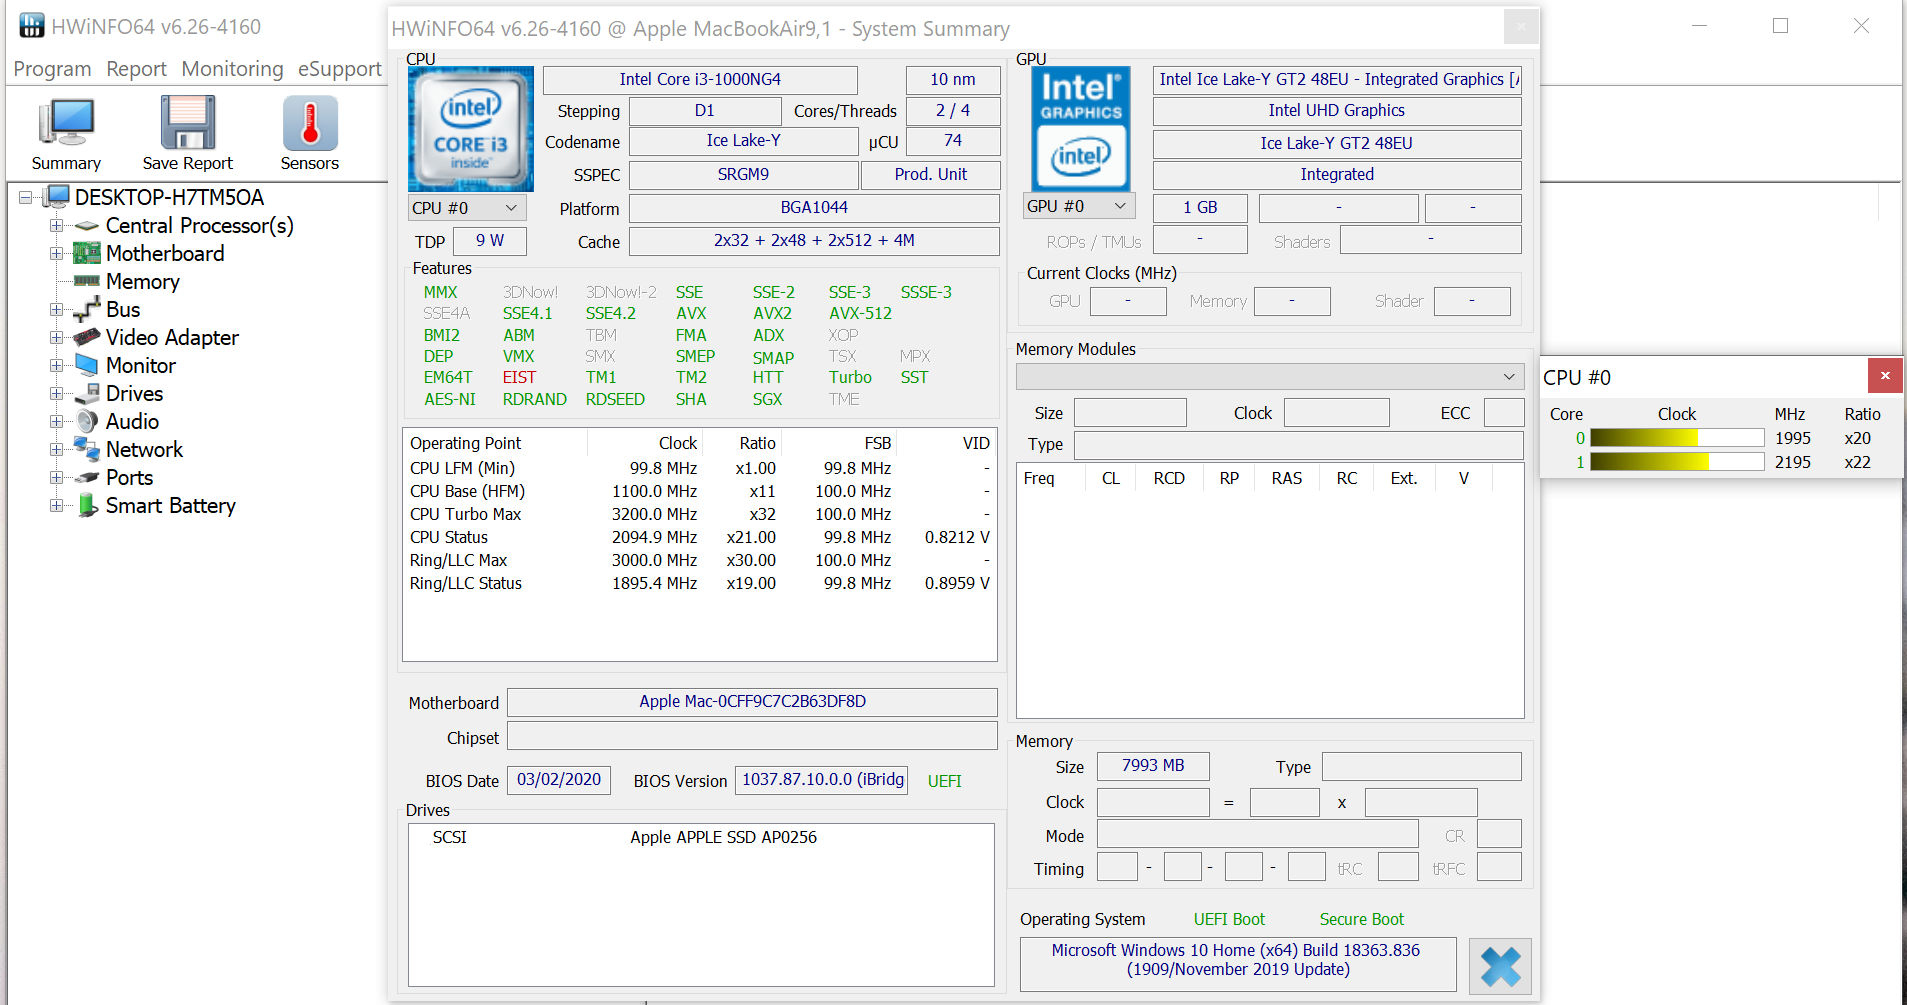The width and height of the screenshot is (1907, 1005).
Task: Open the Program menu
Action: (x=52, y=69)
